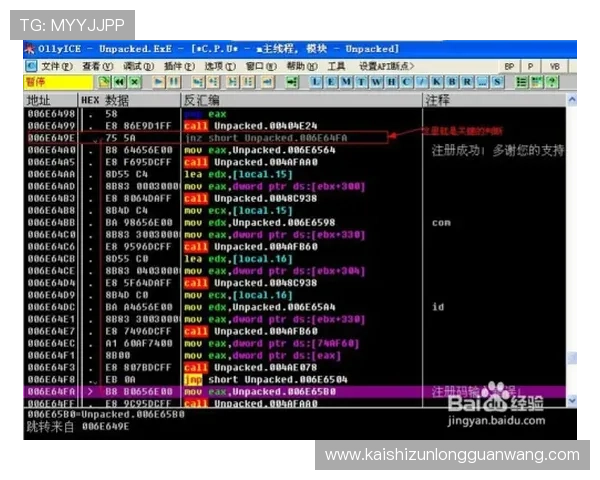Screen dimensions: 600x480
Task: Click the VB button
Action: [x=554, y=66]
